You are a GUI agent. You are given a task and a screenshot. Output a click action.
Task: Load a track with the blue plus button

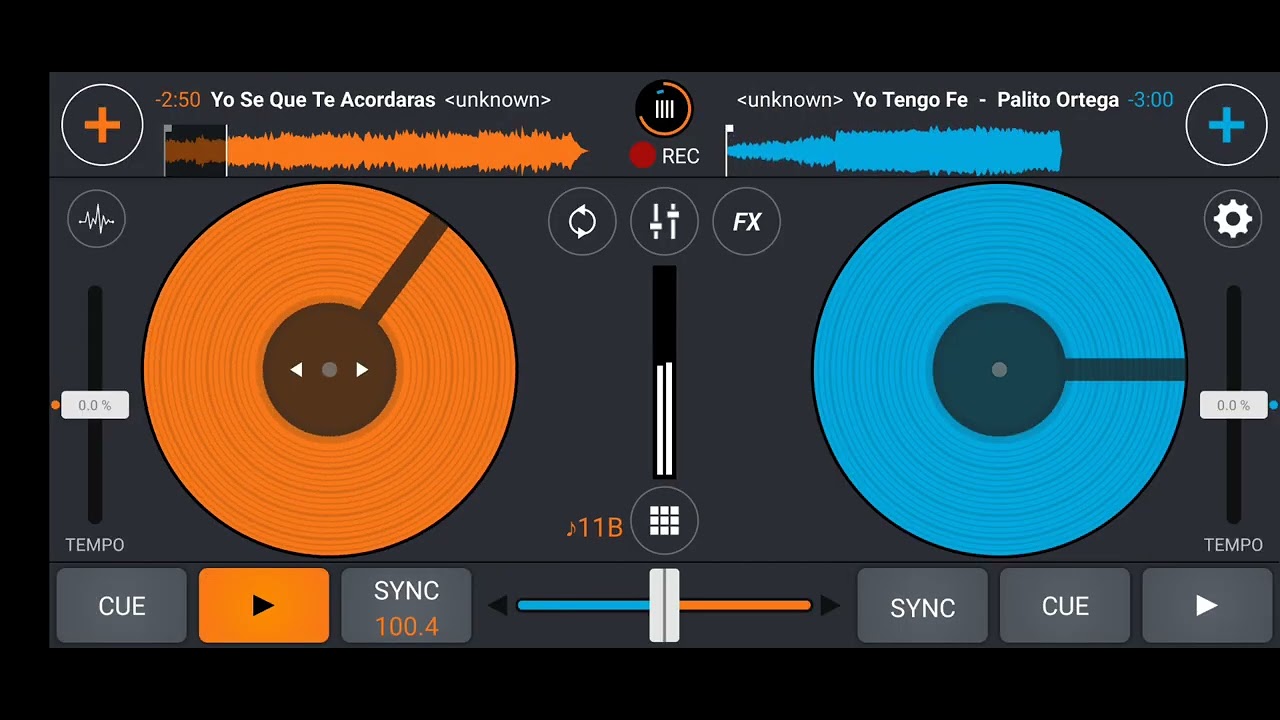(x=1226, y=125)
